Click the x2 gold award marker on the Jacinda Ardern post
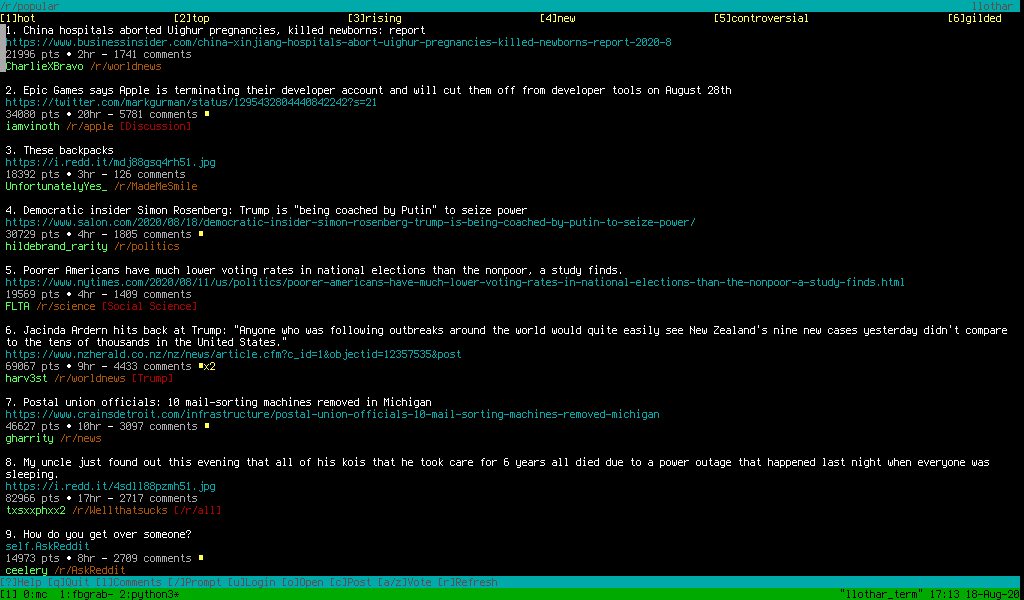Image resolution: width=1024 pixels, height=600 pixels. click(x=207, y=366)
